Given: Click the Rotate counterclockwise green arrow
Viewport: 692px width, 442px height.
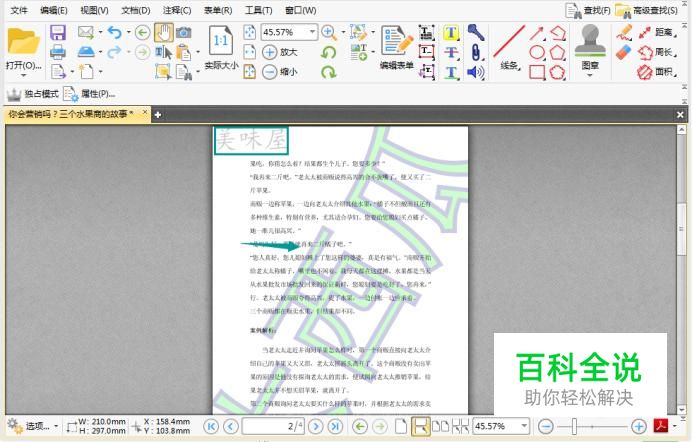Looking at the screenshot, I should point(328,52).
